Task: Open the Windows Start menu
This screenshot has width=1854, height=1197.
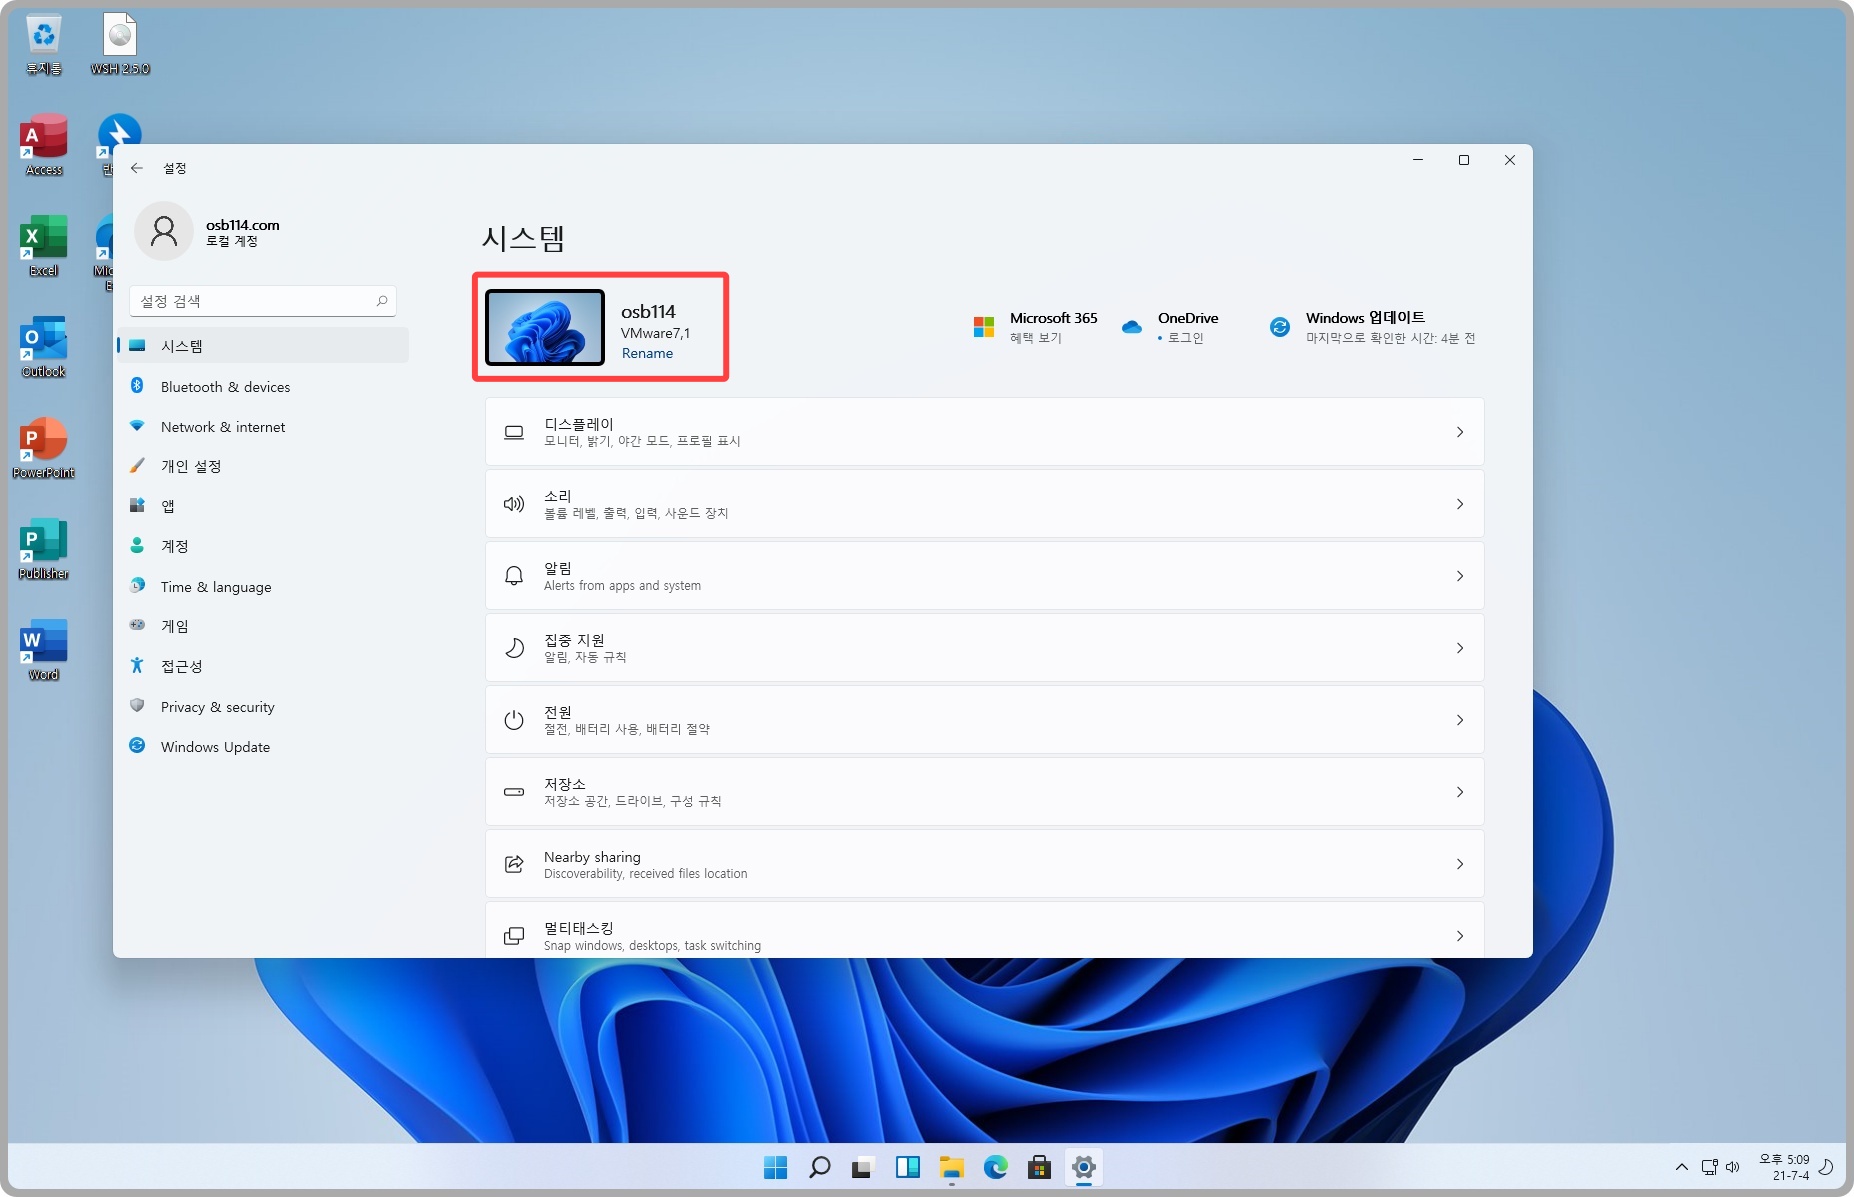Action: [x=775, y=1167]
